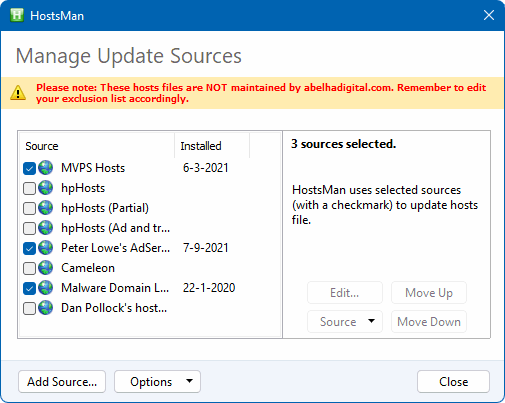505x403 pixels.
Task: Click the Add Source... button
Action: [62, 382]
